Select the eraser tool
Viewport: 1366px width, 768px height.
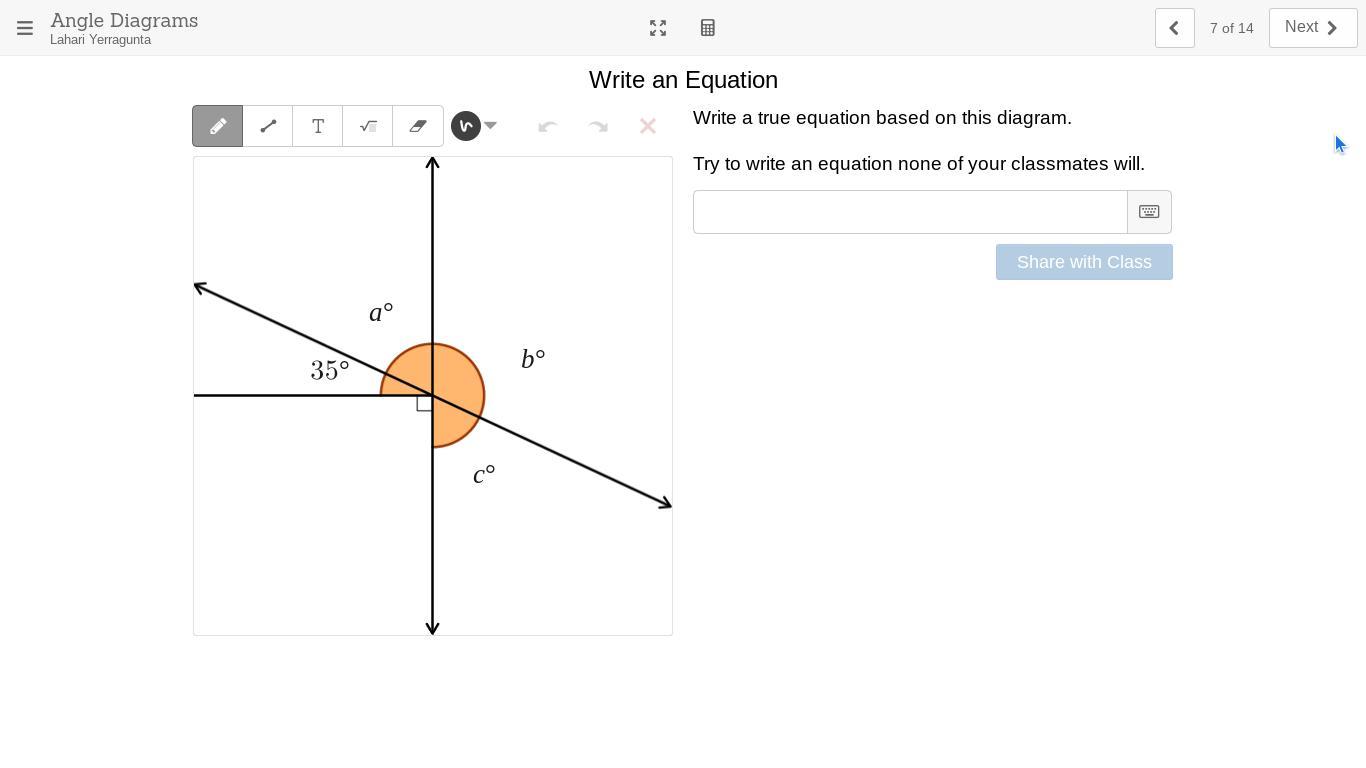pos(418,126)
